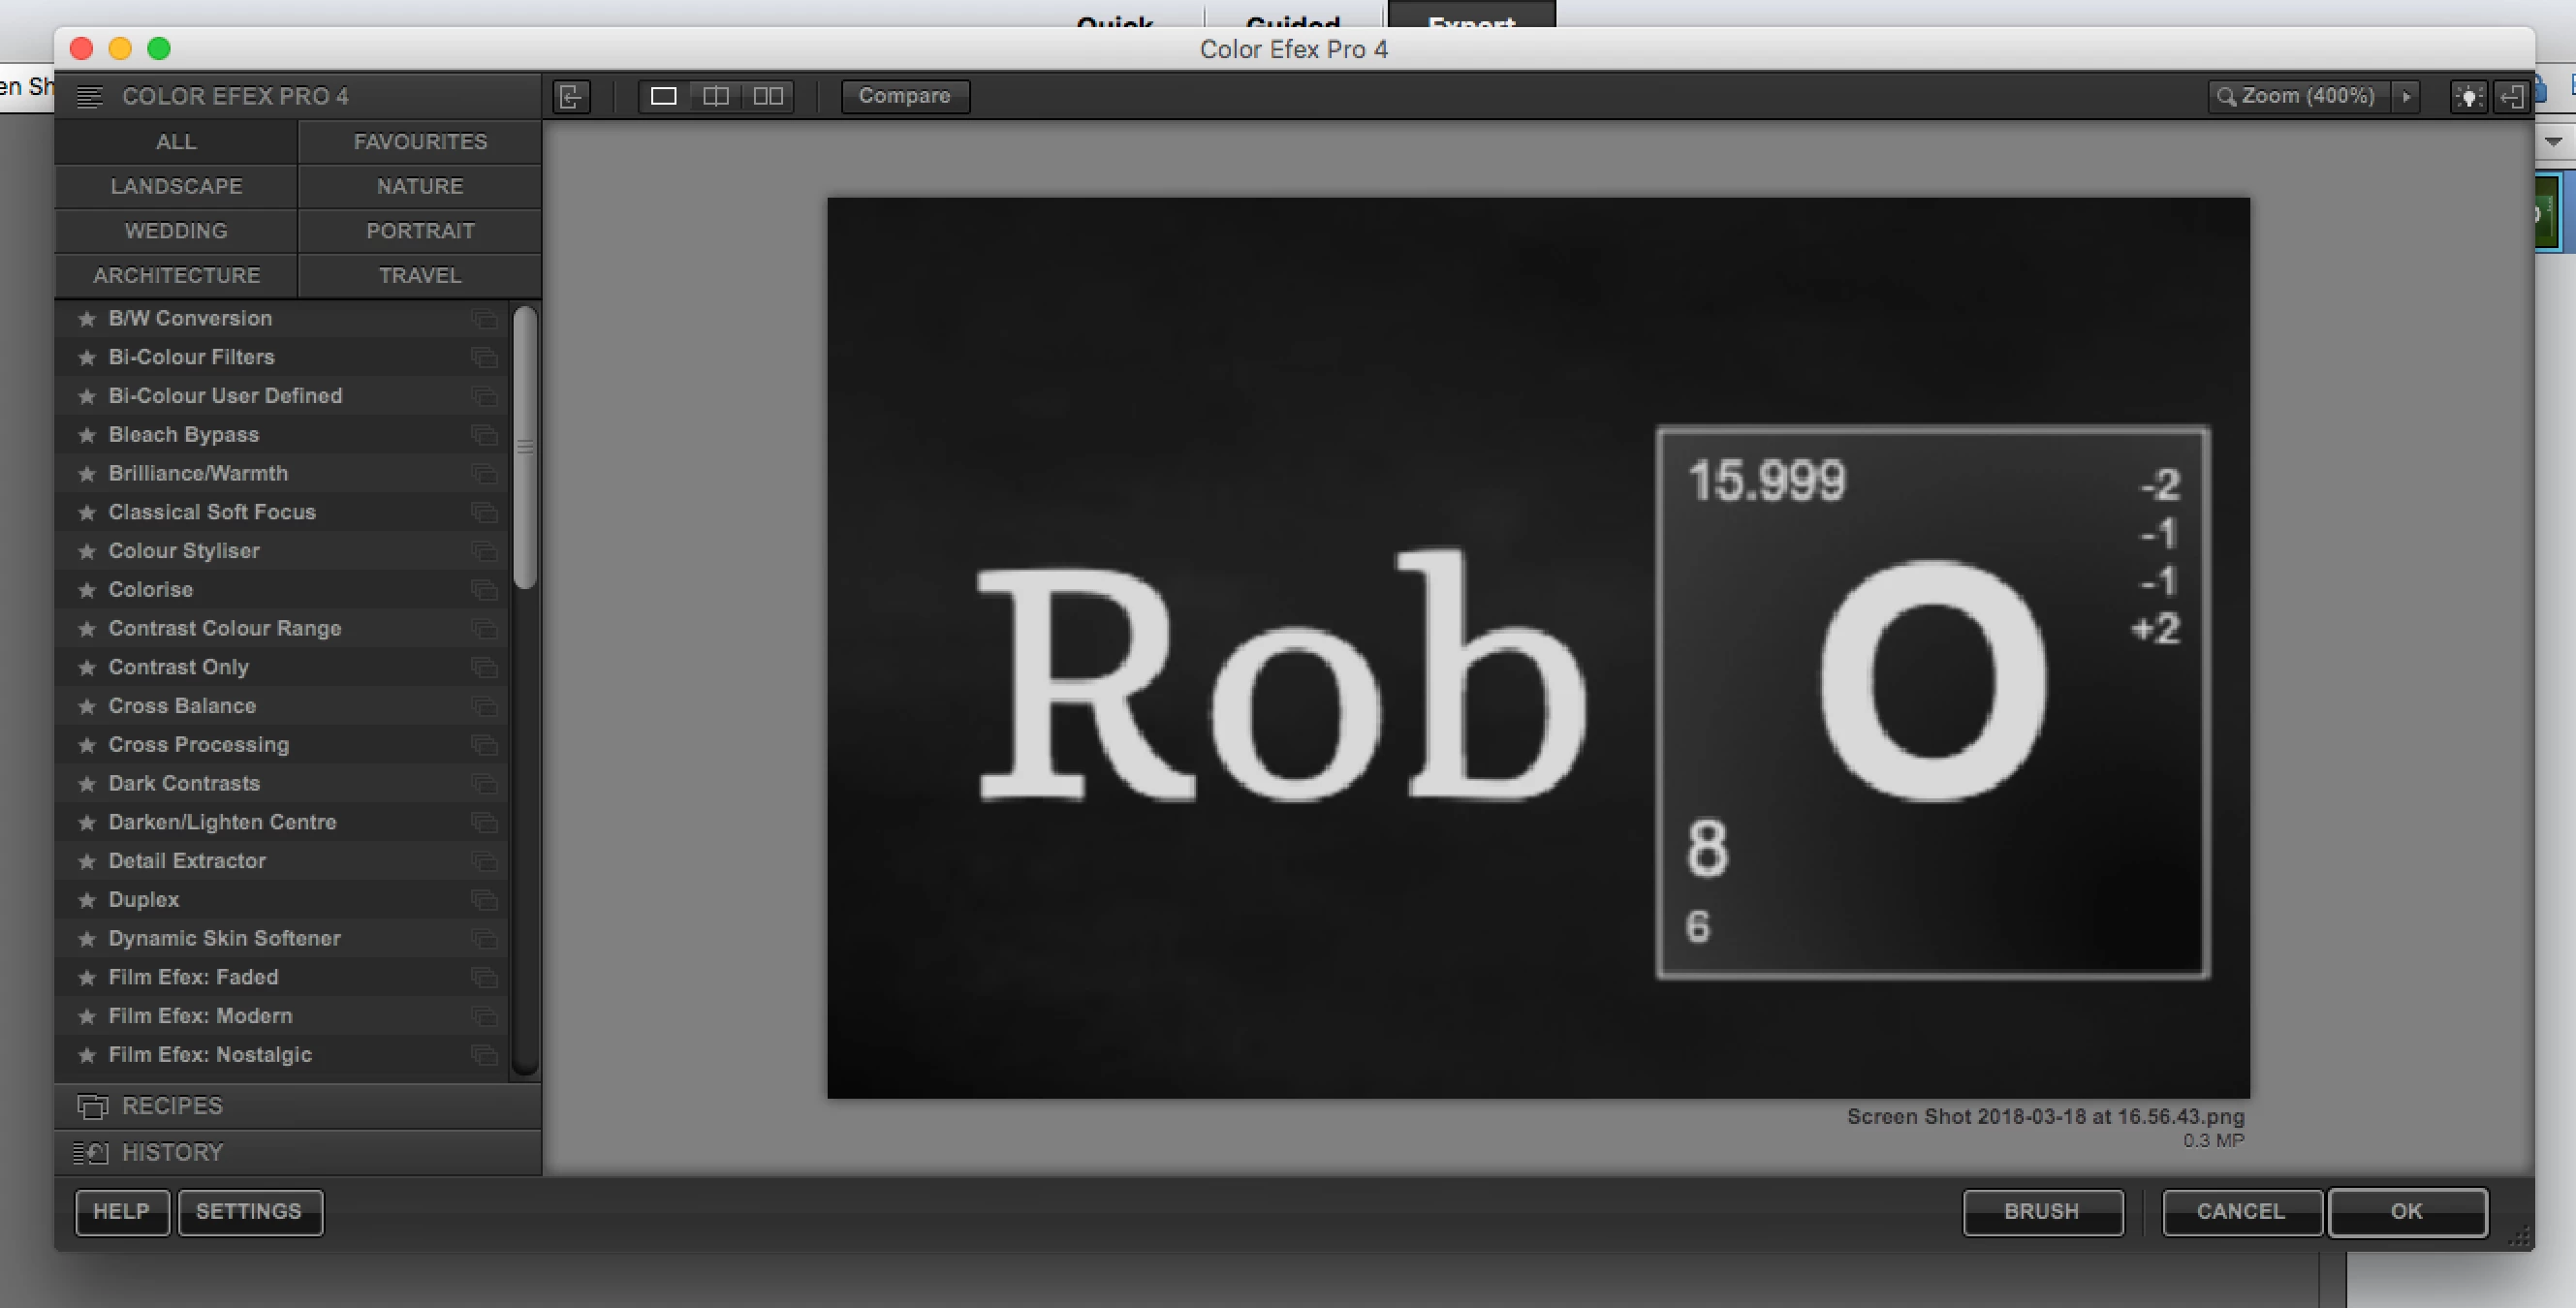Screen dimensions: 2576x1308
Task: Click the Brush button
Action: pyautogui.click(x=2042, y=1212)
